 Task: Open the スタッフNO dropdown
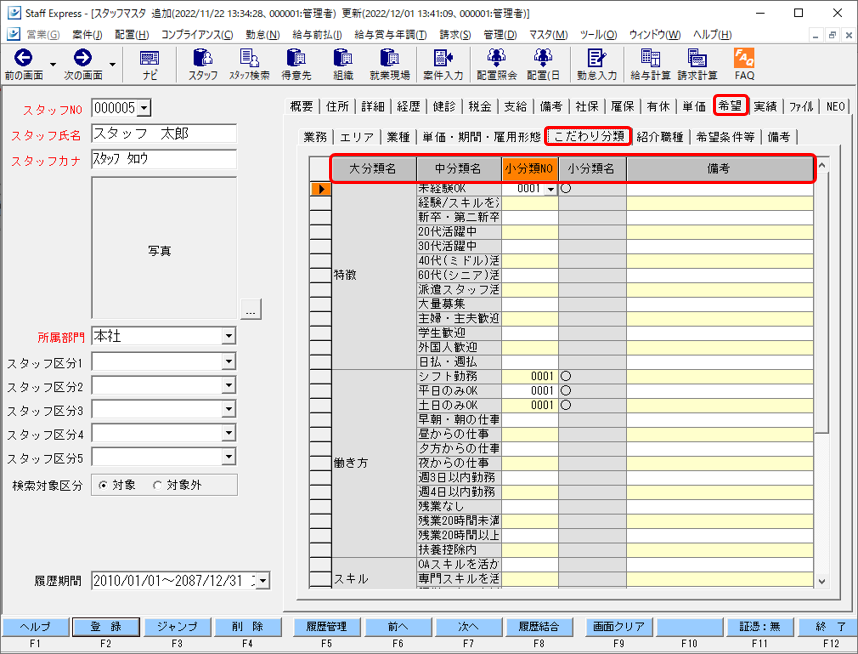click(144, 108)
